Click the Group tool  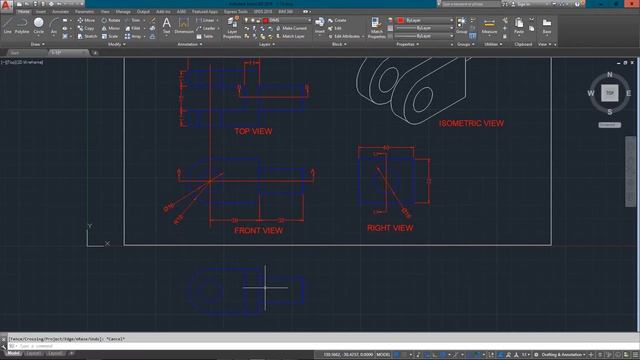[461, 25]
